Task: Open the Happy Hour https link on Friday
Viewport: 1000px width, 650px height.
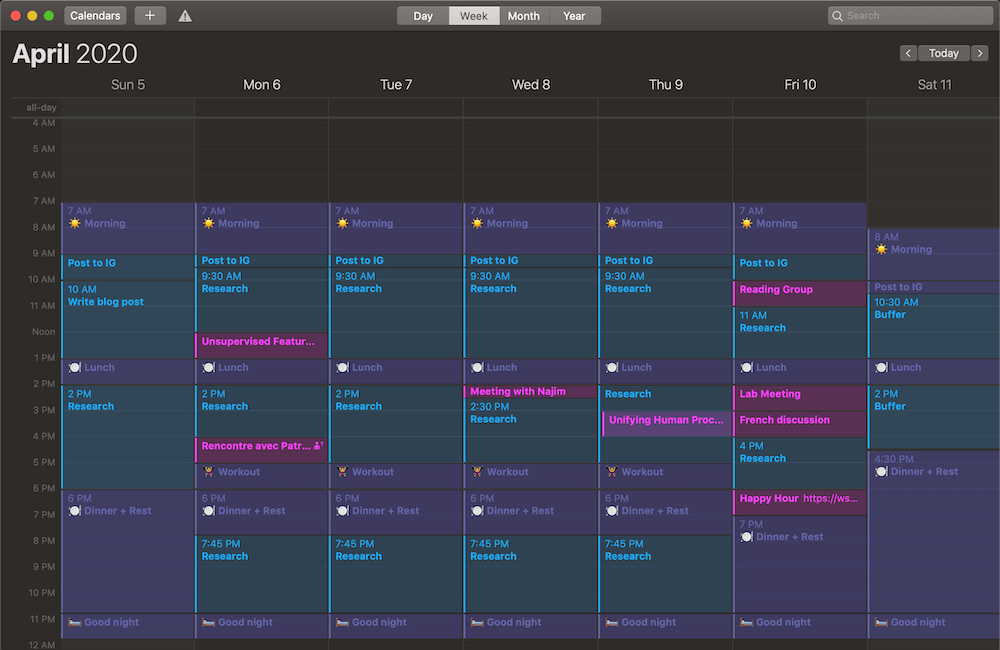Action: [830, 498]
